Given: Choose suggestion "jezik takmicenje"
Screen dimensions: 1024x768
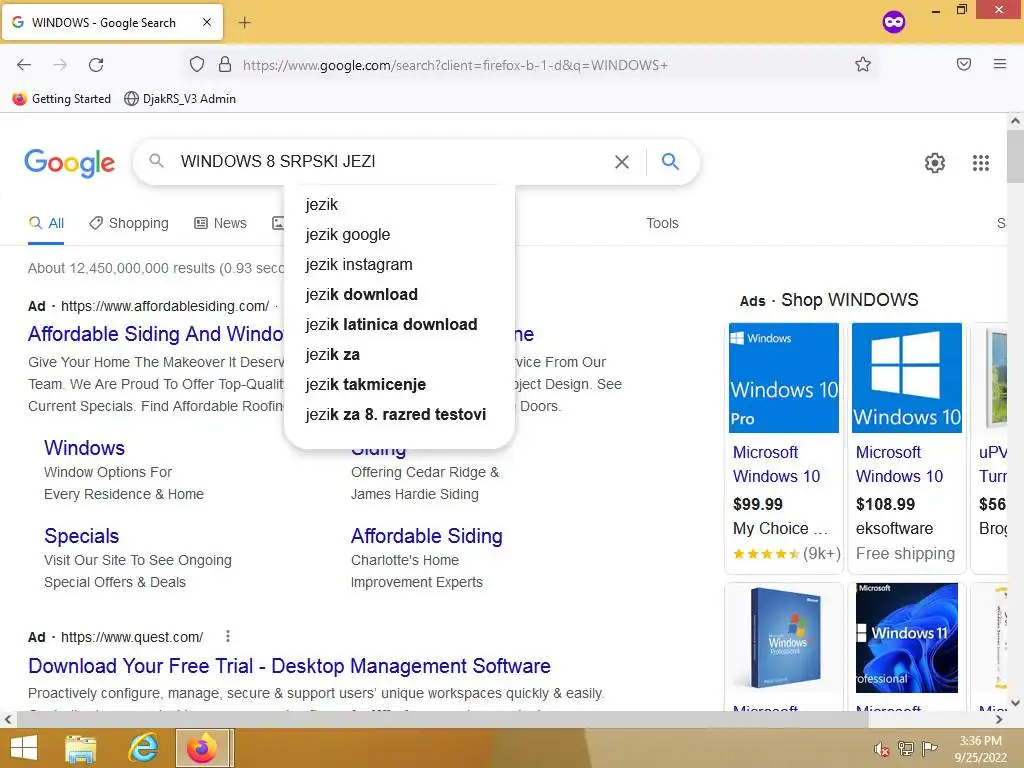Looking at the screenshot, I should pos(399,385).
